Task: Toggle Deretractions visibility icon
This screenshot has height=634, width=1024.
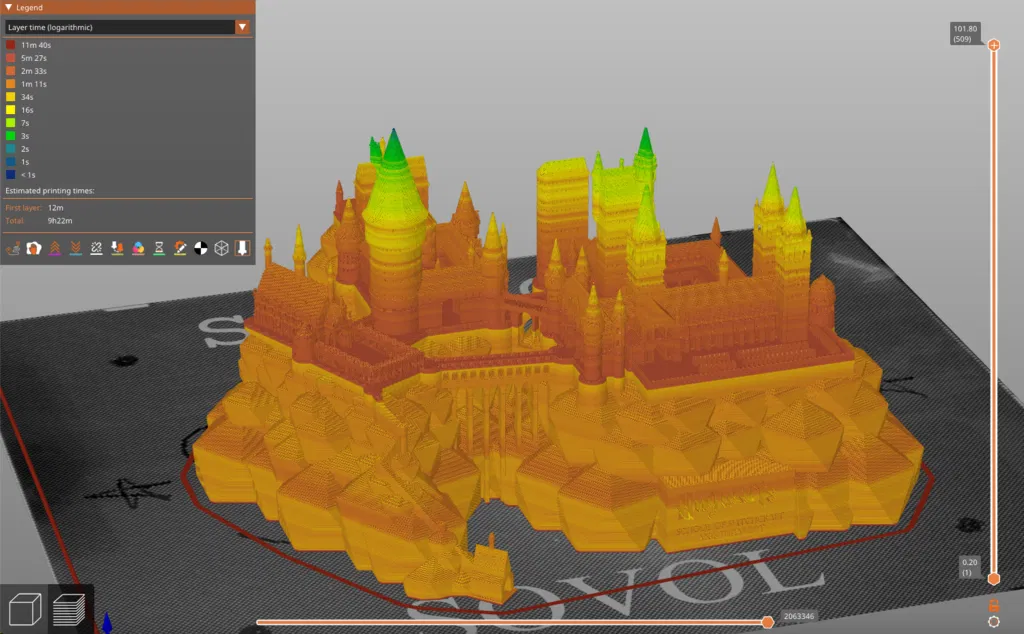Action: 76,248
